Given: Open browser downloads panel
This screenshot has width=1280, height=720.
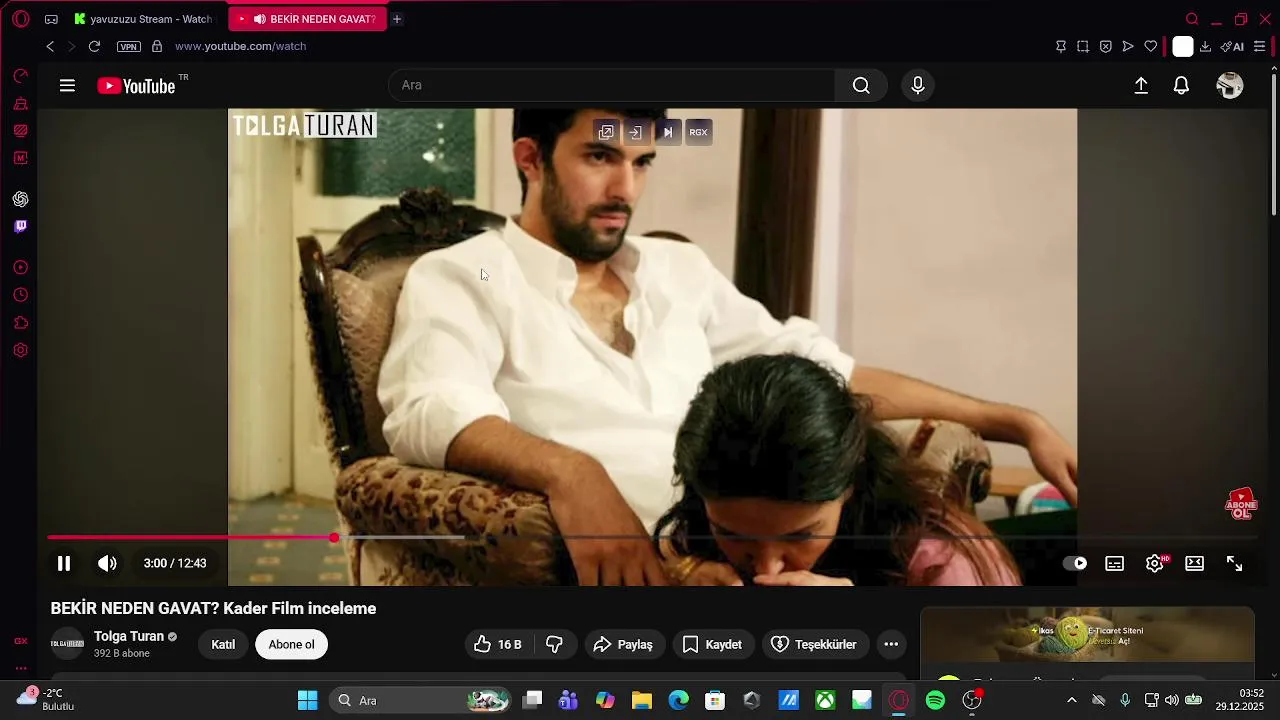Looking at the screenshot, I should pos(1205,46).
